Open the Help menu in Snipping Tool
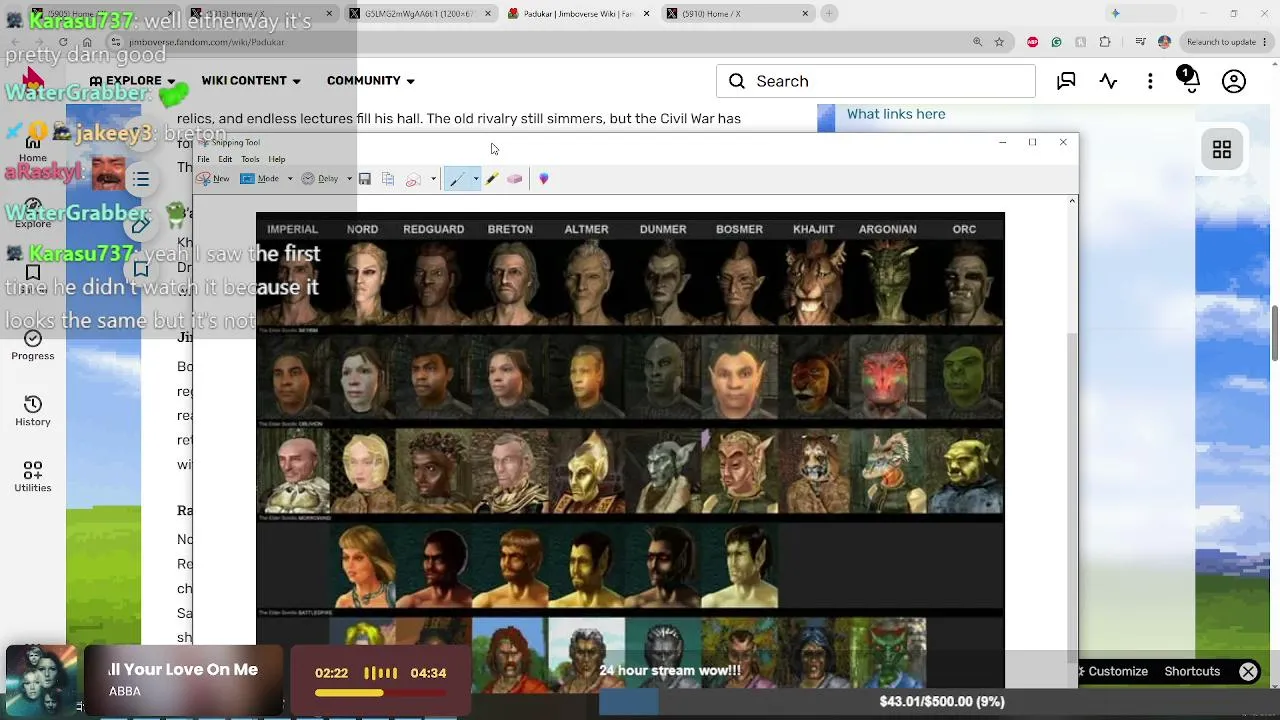The image size is (1280, 720). click(277, 160)
